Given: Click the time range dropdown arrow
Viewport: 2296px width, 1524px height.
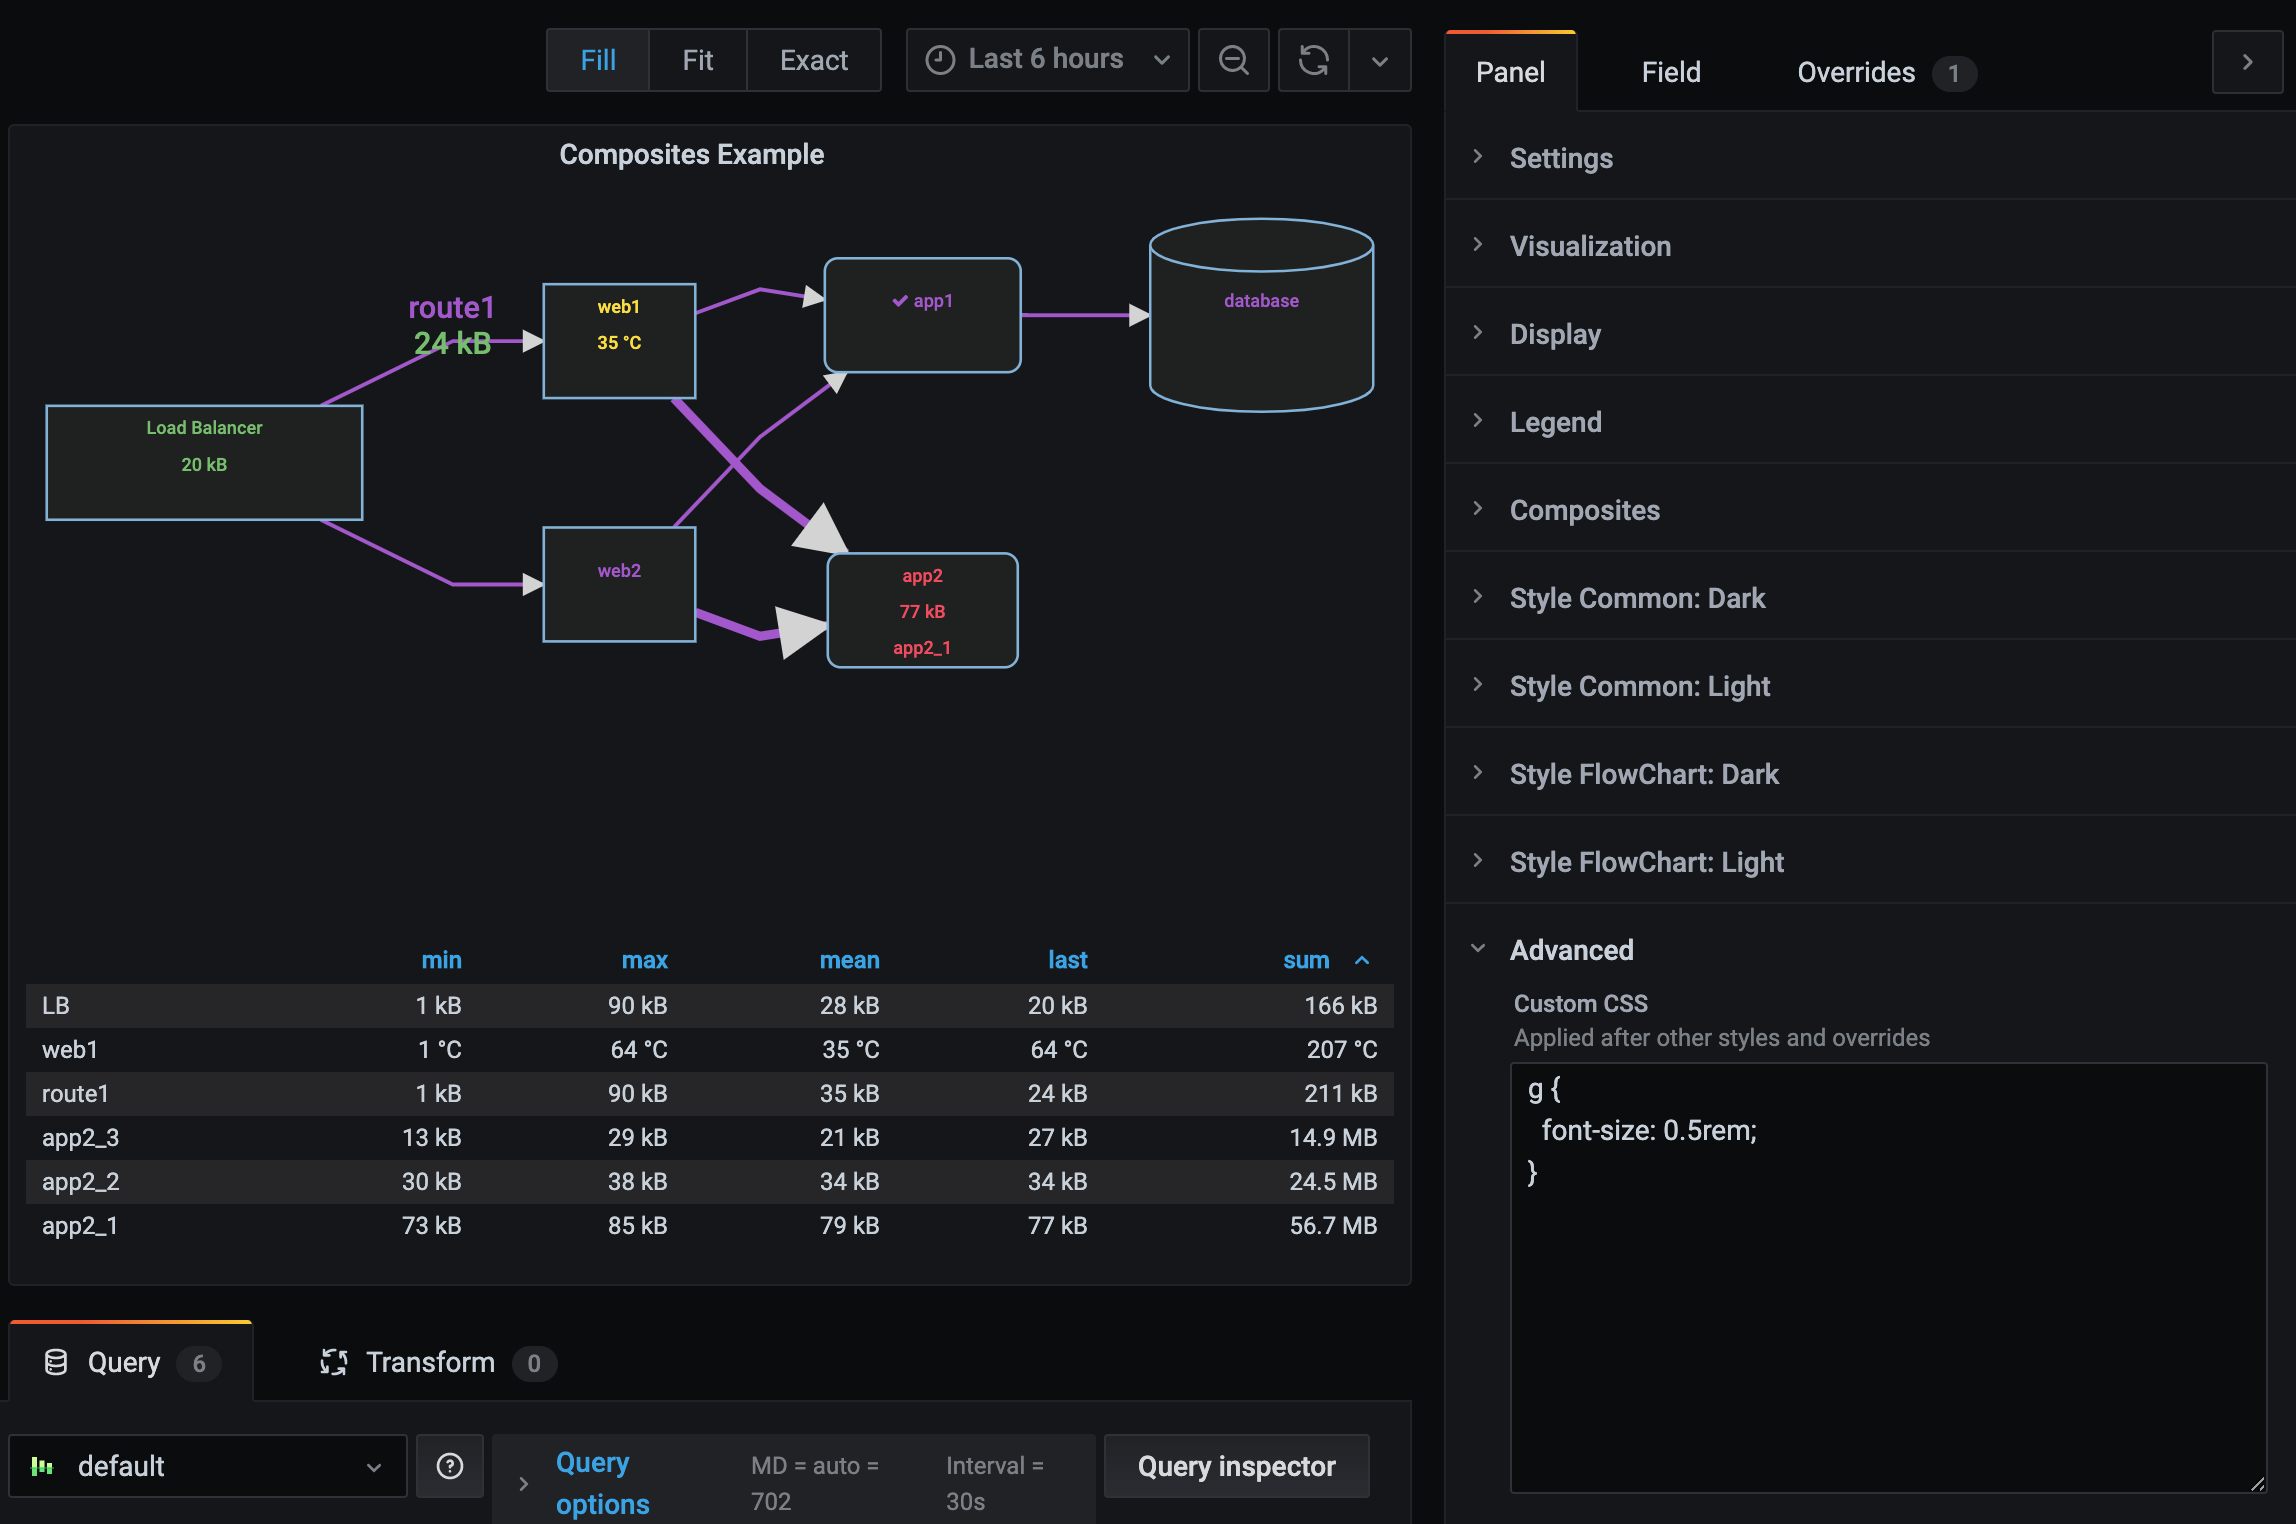Looking at the screenshot, I should pos(1163,60).
